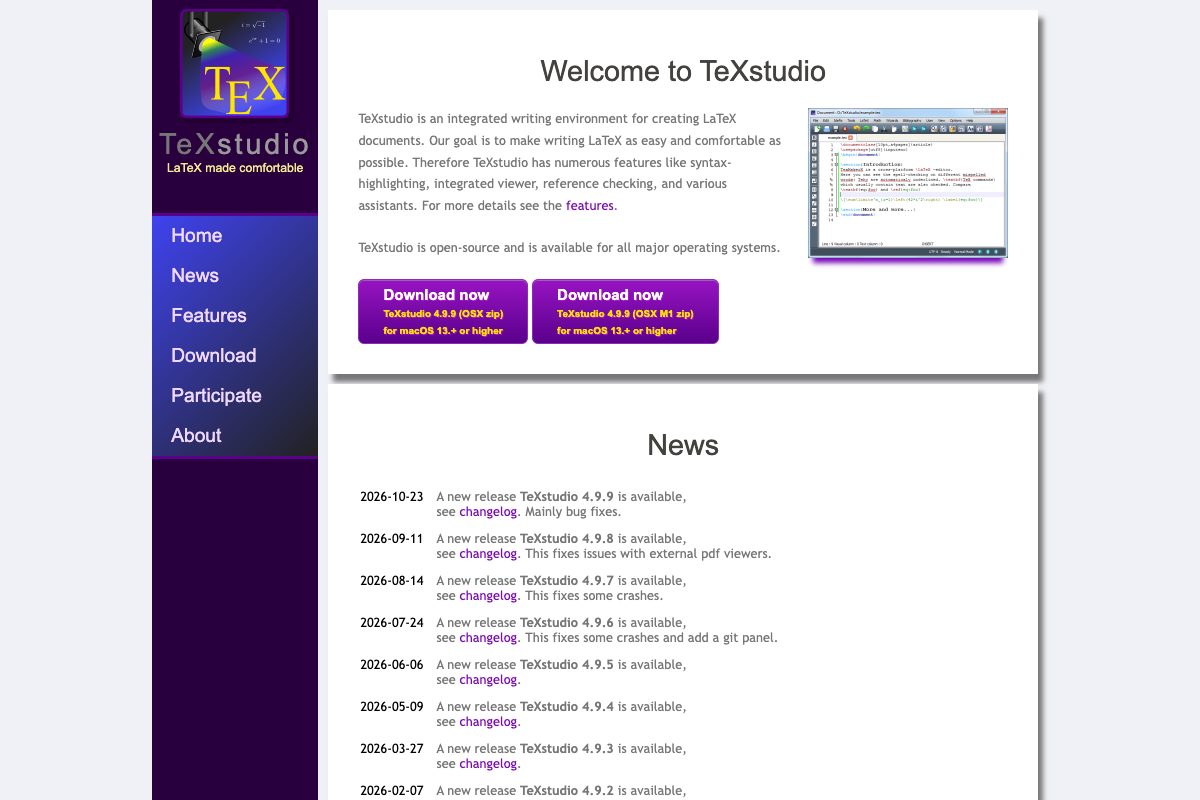
Task: Click Download now TeXstudio 4.9.9 (OSX M1 zip)
Action: pos(625,312)
